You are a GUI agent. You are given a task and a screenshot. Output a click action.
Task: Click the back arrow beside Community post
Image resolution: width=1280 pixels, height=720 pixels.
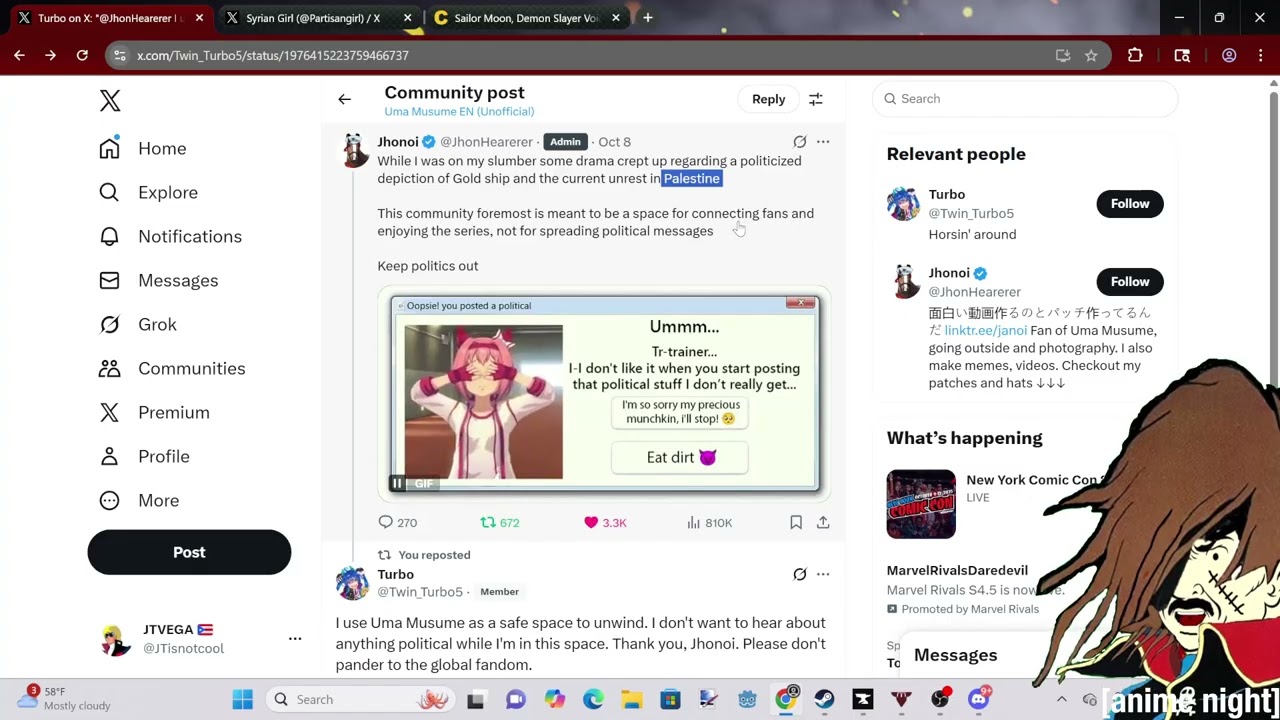(344, 99)
